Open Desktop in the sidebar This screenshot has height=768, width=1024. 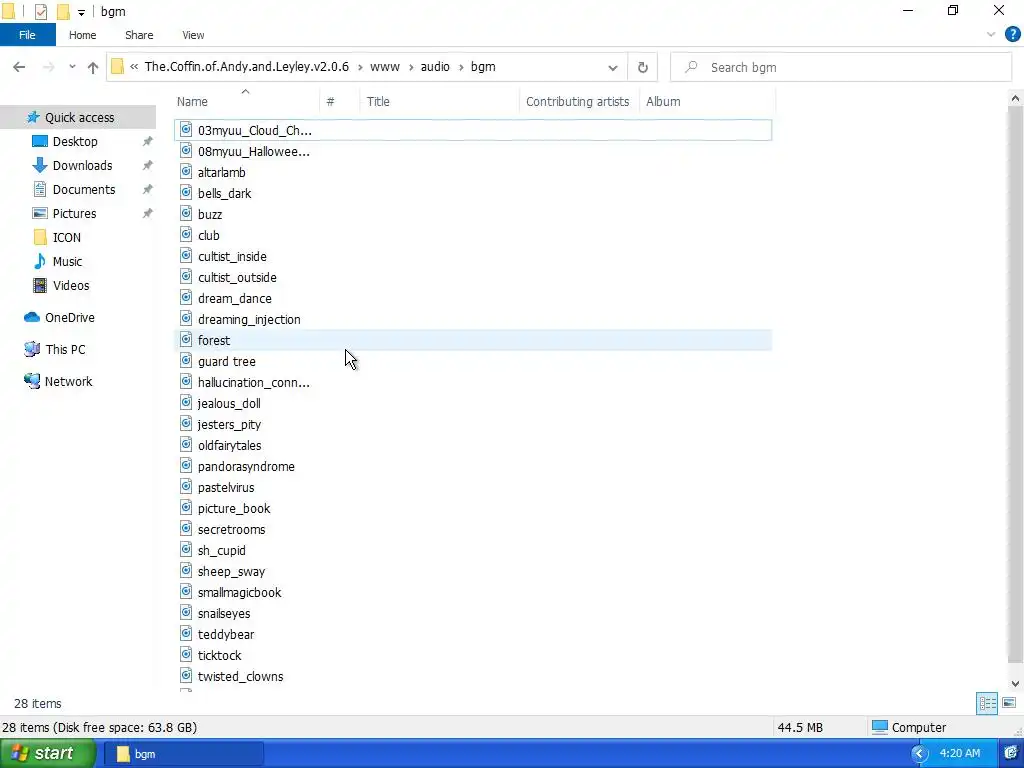(74, 142)
